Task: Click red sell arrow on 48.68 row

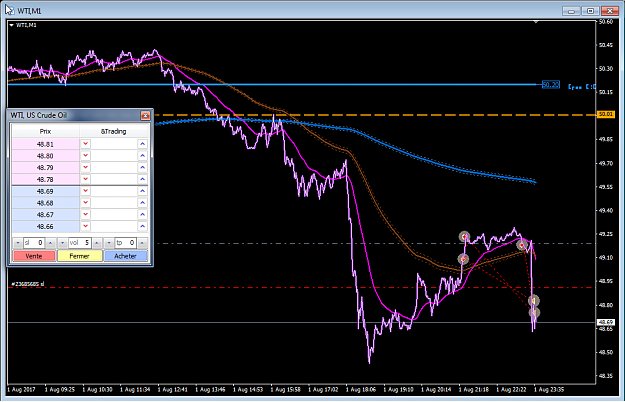Action: [85, 203]
